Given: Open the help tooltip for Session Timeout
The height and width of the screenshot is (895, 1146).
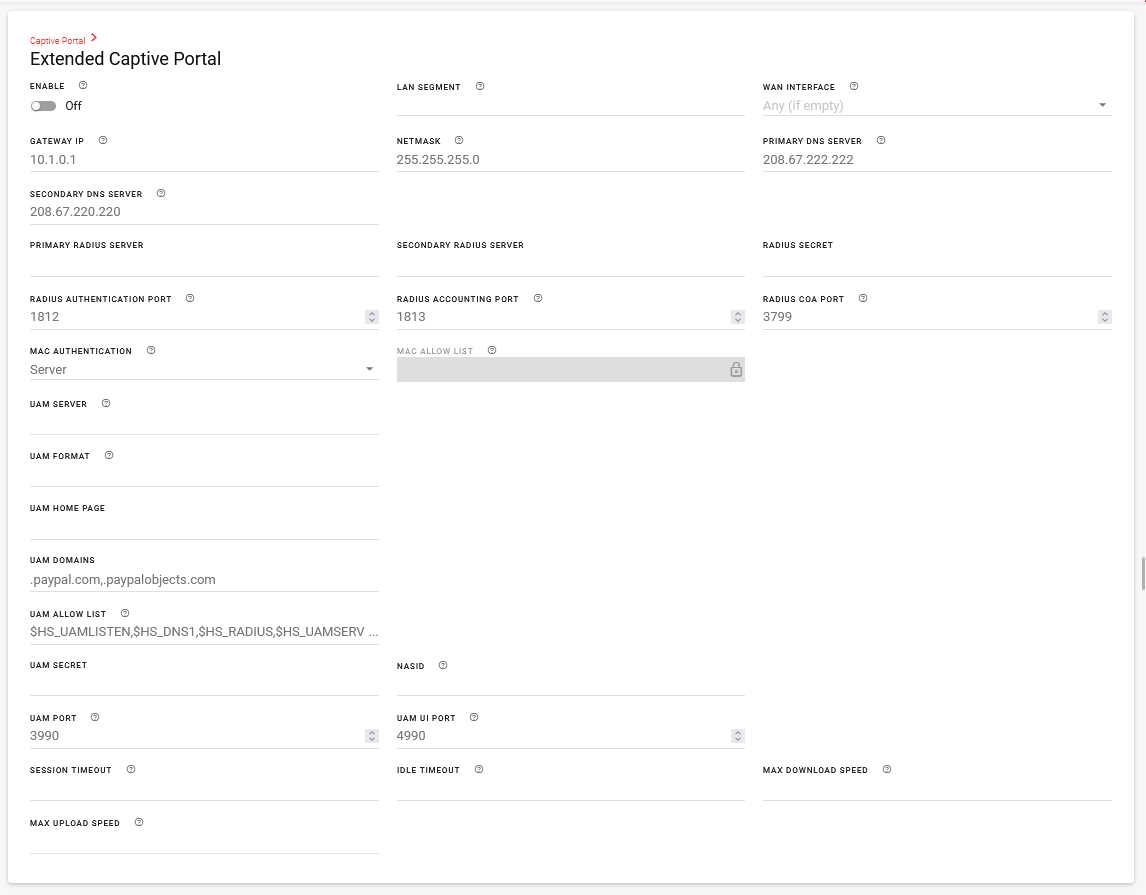Looking at the screenshot, I should pyautogui.click(x=130, y=769).
